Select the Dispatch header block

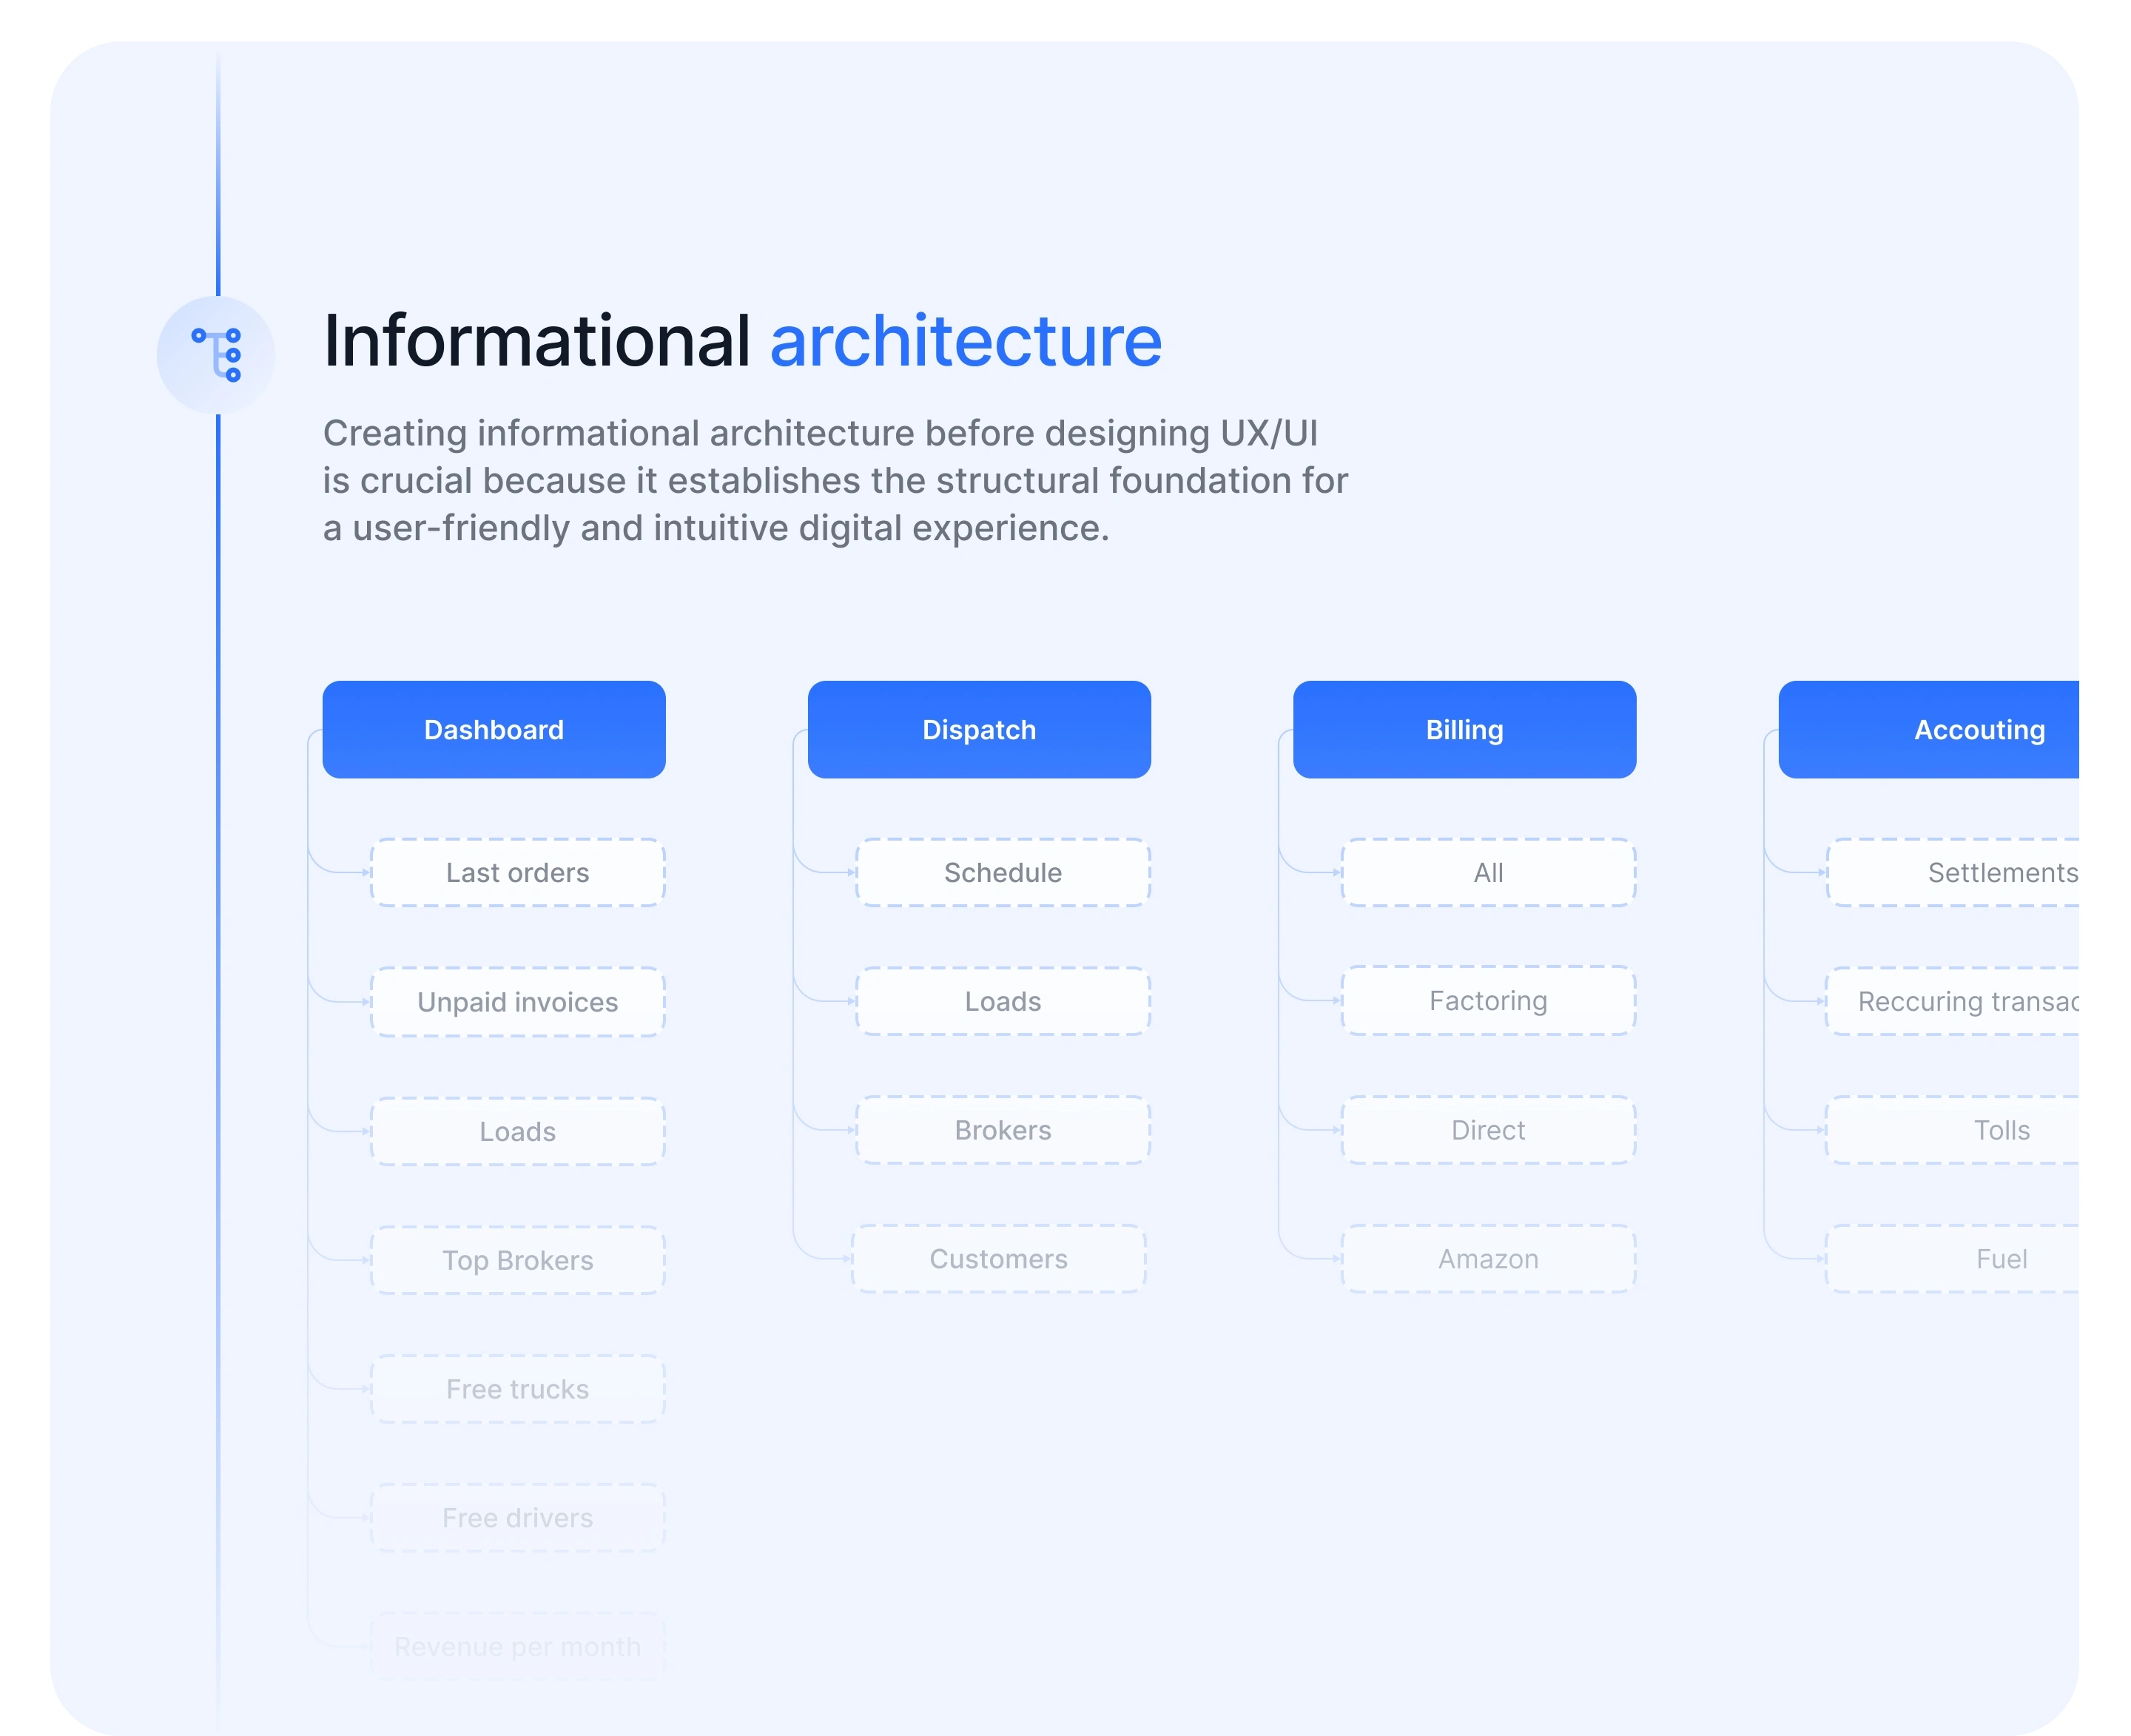[978, 730]
